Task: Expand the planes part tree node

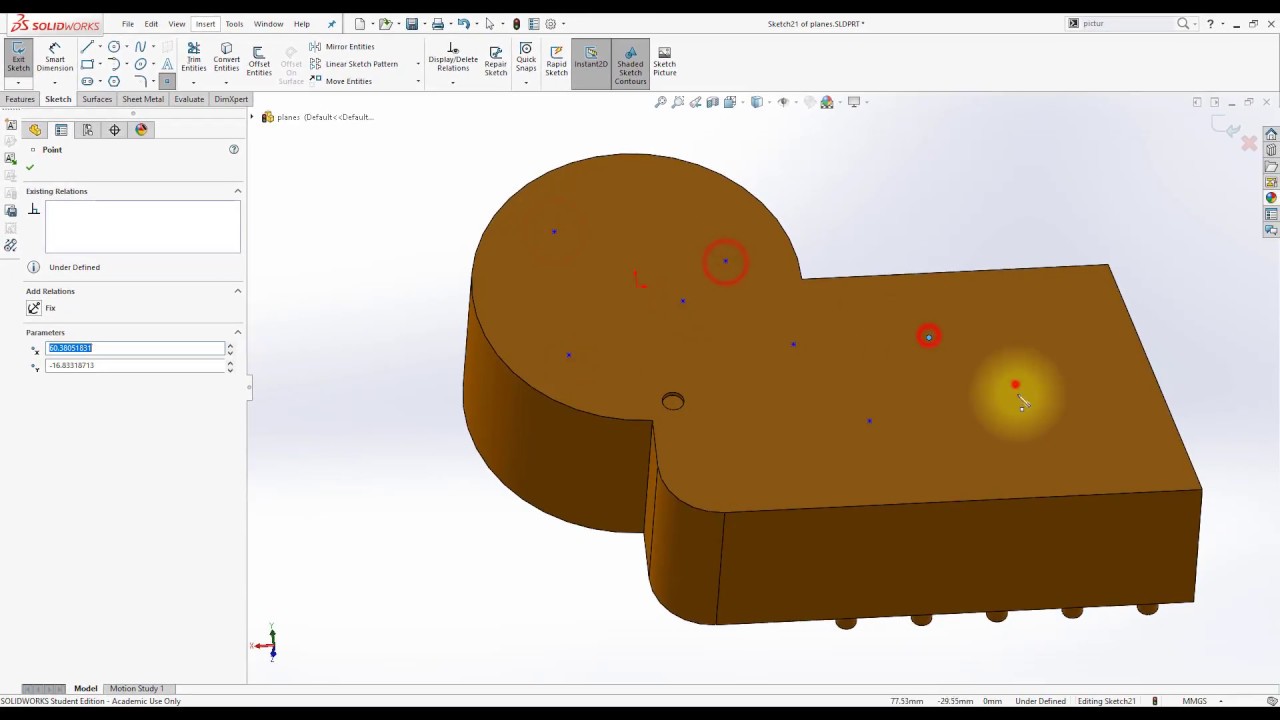Action: pos(253,117)
